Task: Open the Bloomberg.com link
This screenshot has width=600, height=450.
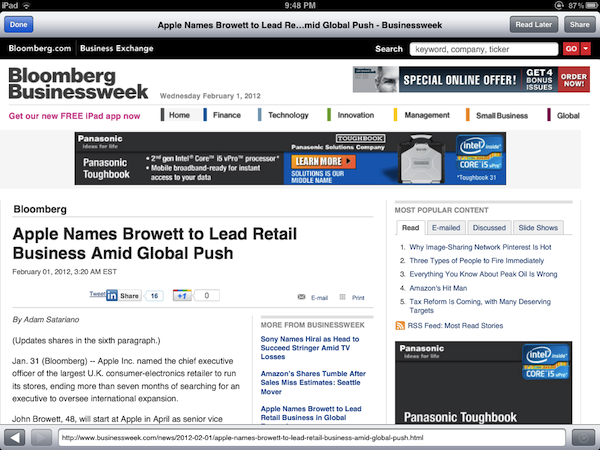Action: [x=39, y=49]
